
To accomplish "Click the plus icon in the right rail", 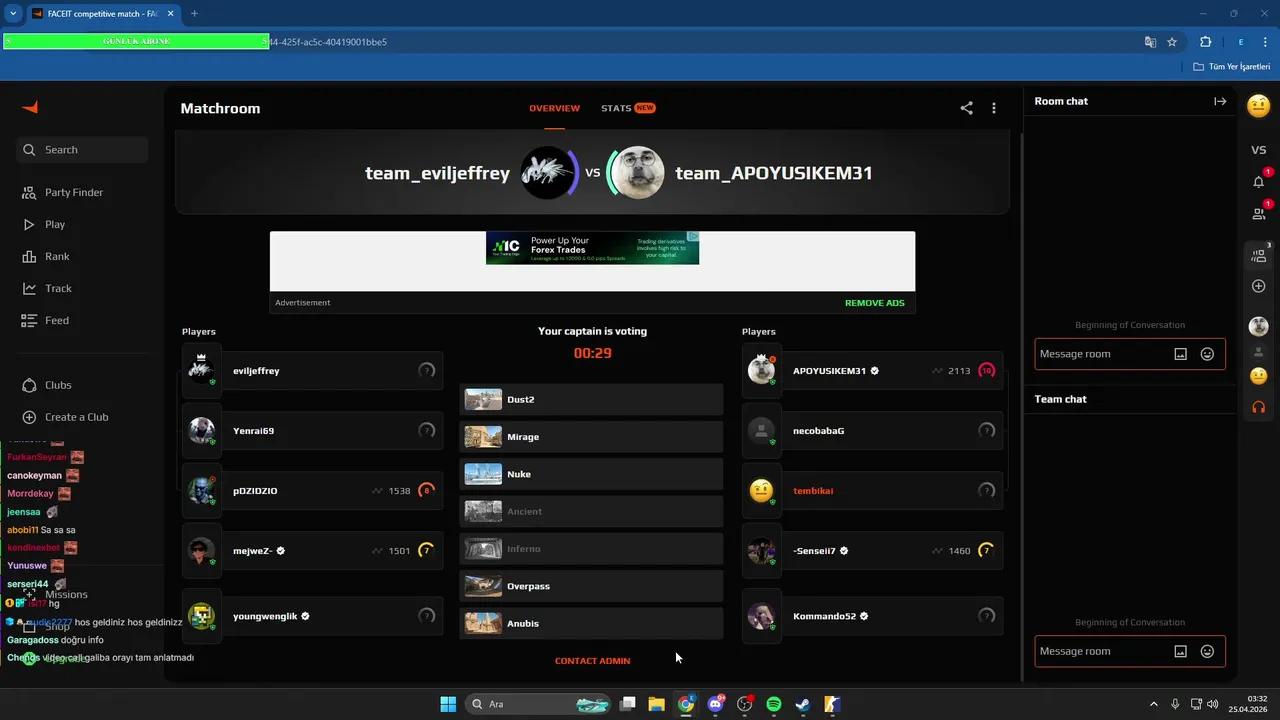I will point(1259,287).
